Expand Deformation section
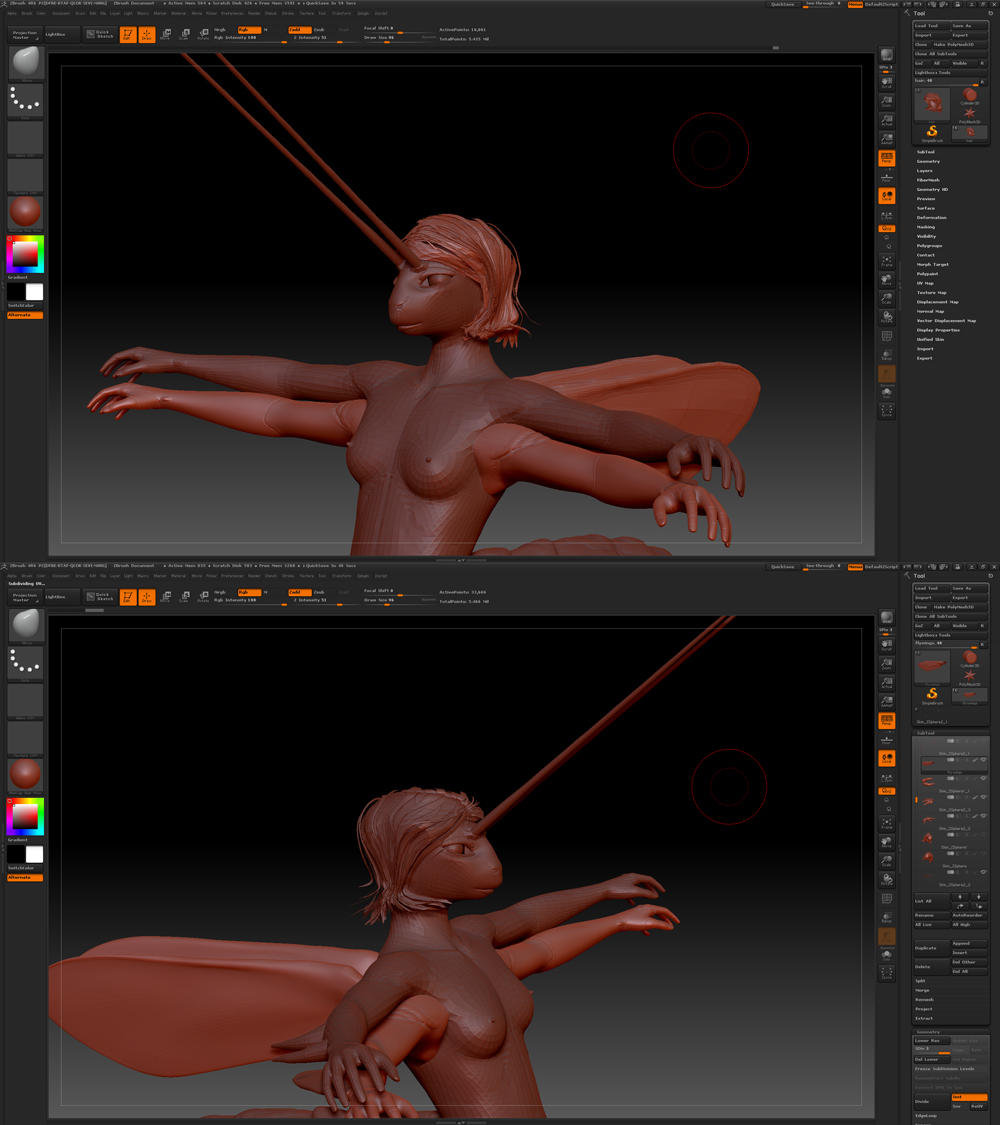 pyautogui.click(x=931, y=217)
